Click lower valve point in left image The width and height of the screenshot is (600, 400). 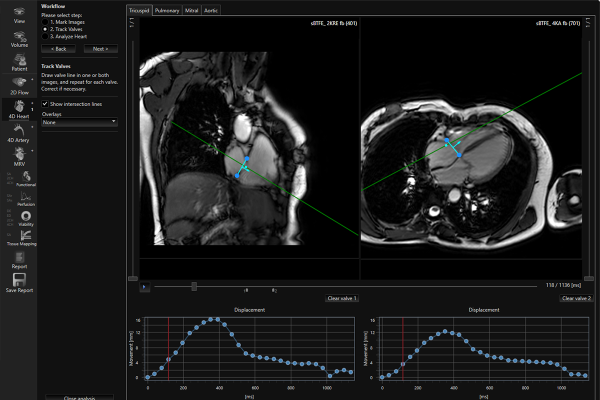pos(237,176)
